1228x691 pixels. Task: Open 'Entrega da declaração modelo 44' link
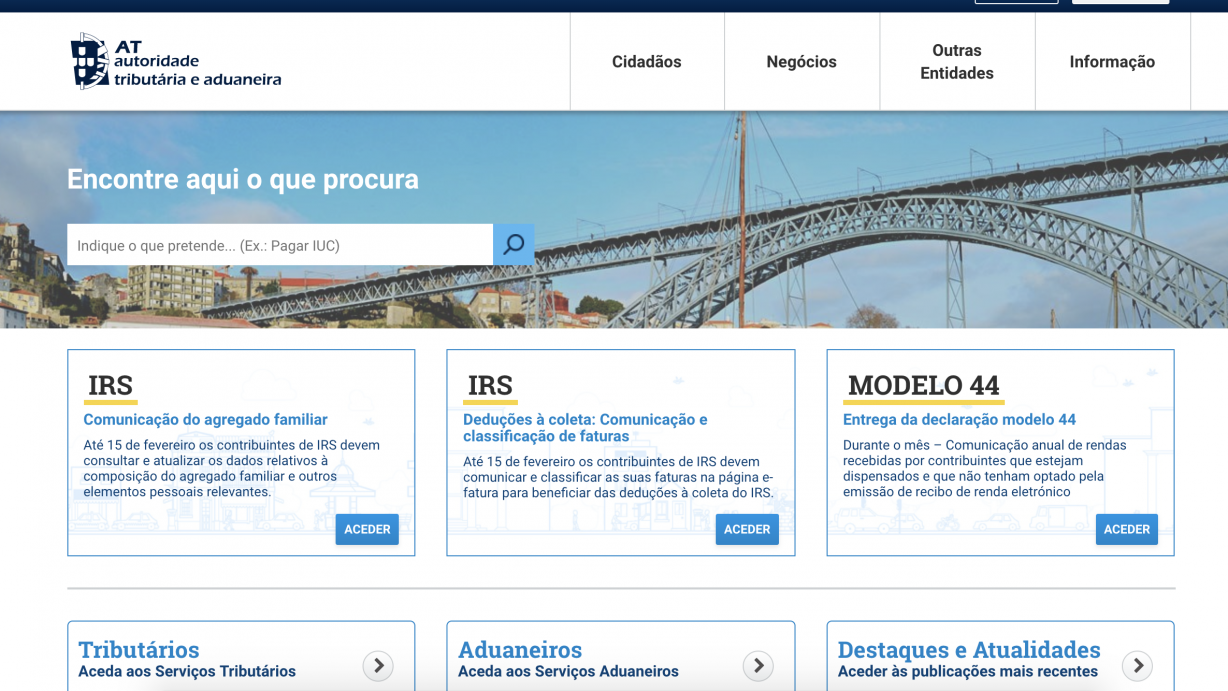[x=960, y=420]
